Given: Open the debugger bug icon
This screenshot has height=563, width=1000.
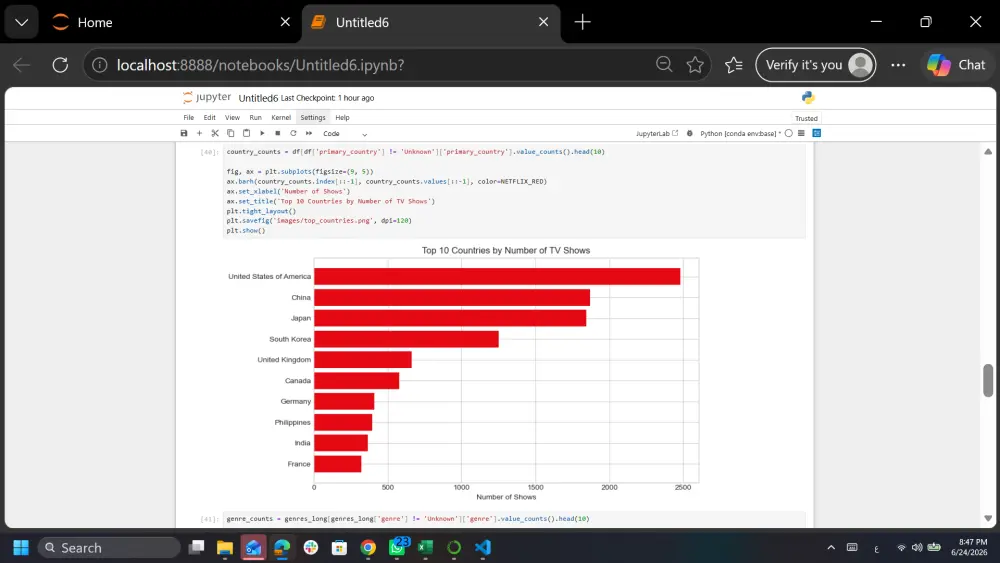Looking at the screenshot, I should 689,133.
